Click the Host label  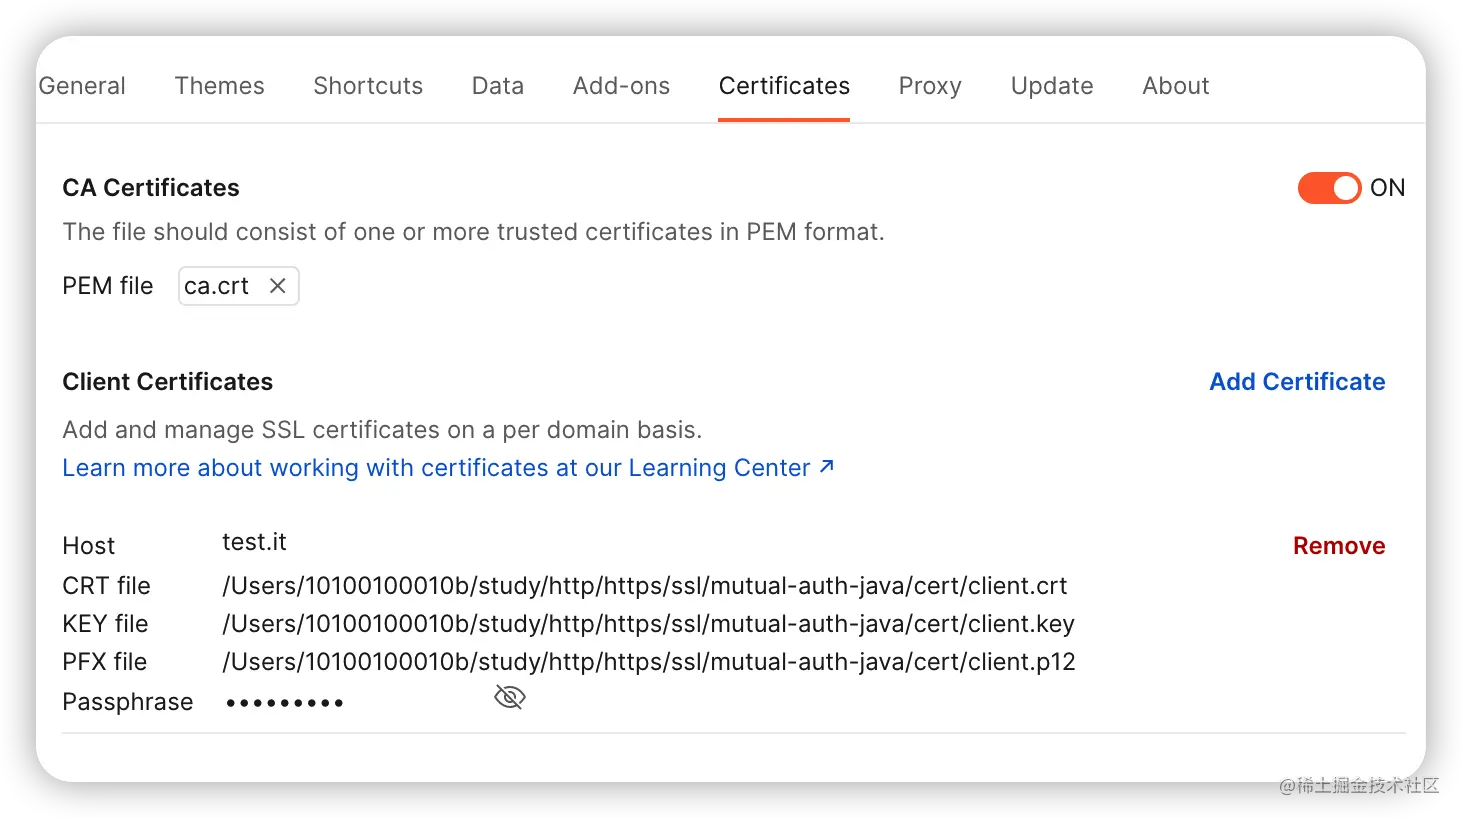[x=89, y=546]
